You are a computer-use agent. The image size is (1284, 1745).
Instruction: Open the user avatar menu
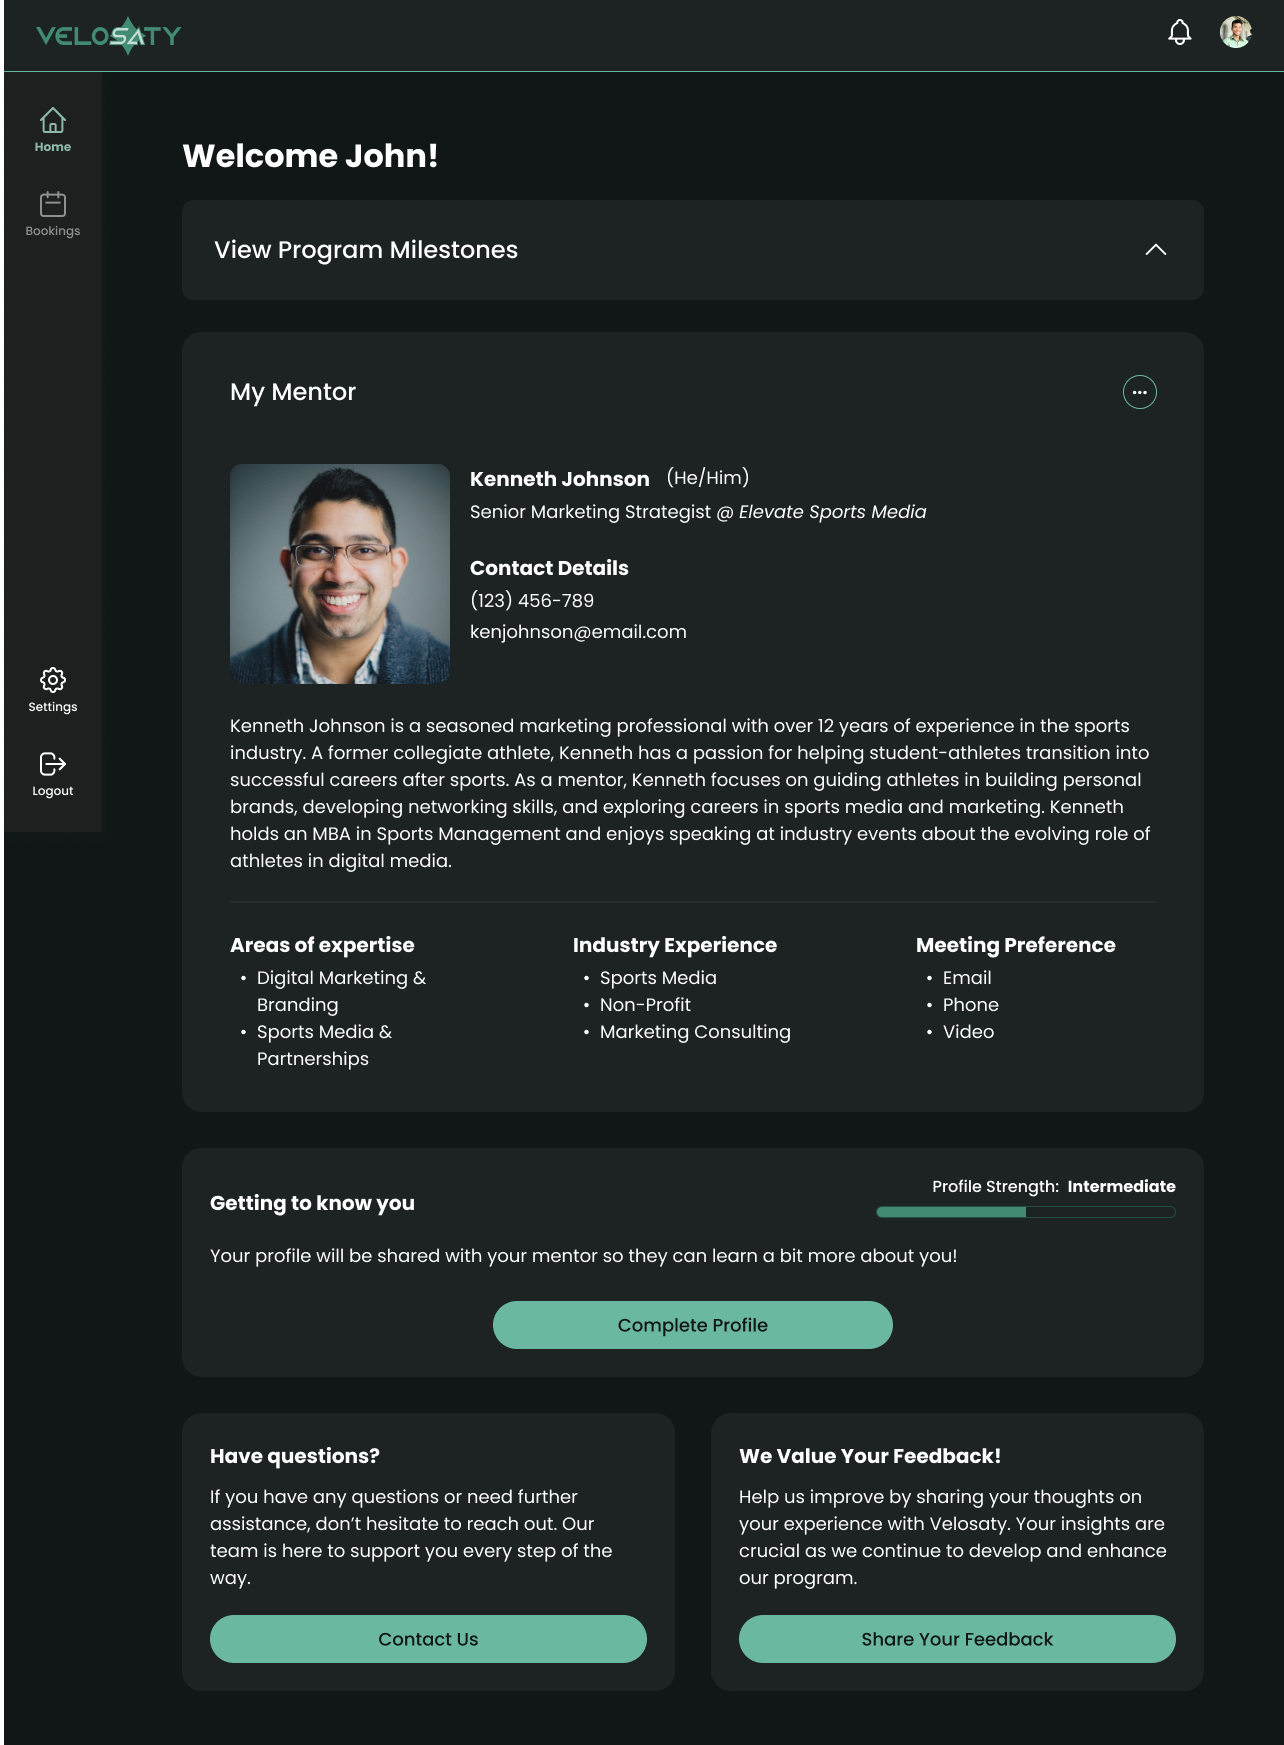click(x=1236, y=32)
